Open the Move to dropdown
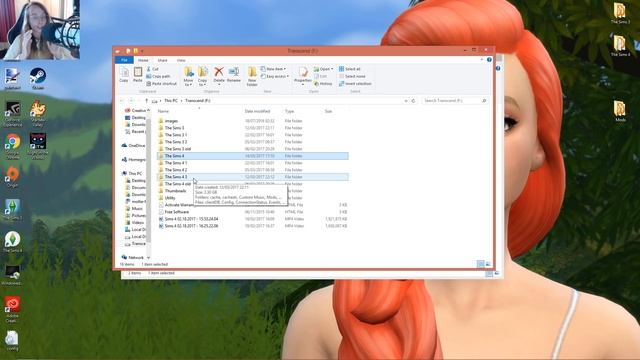The width and height of the screenshot is (640, 360). click(x=188, y=76)
